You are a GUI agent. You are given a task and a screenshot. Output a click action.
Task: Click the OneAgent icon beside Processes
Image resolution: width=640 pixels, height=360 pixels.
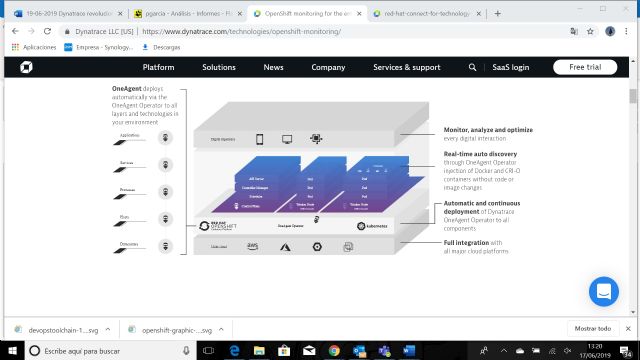coord(165,192)
